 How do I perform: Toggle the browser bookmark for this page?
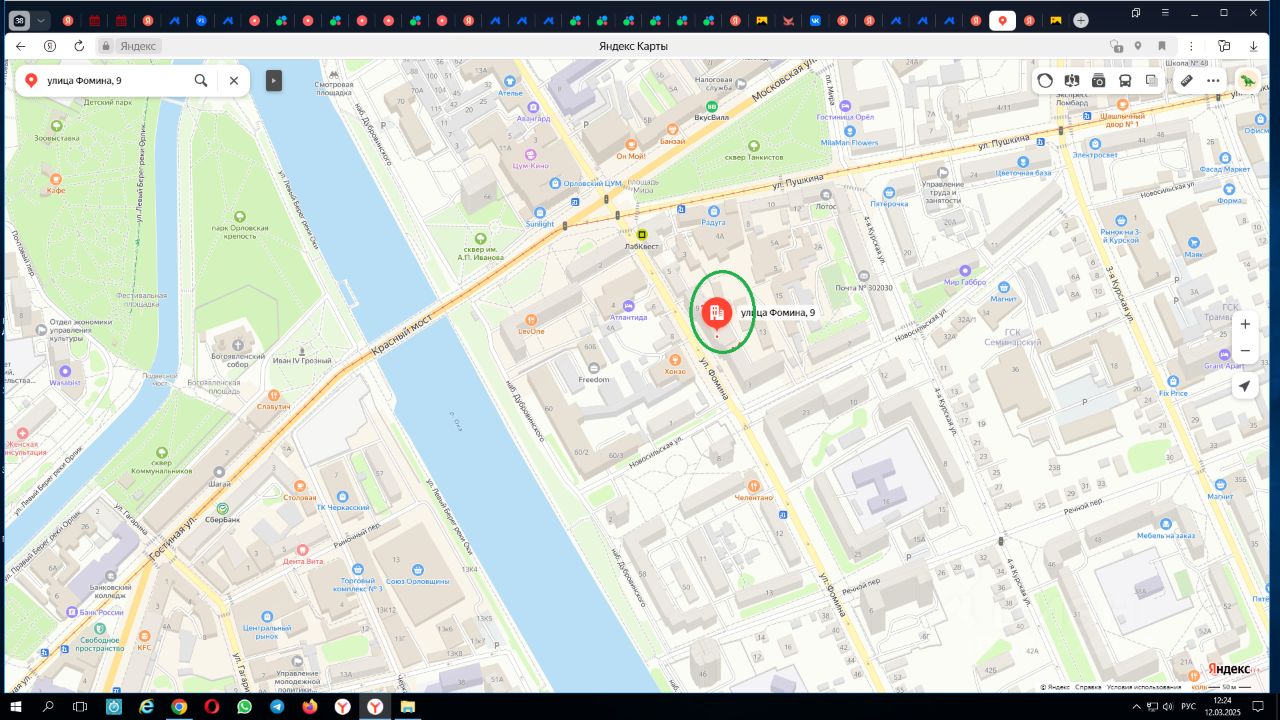(1162, 46)
